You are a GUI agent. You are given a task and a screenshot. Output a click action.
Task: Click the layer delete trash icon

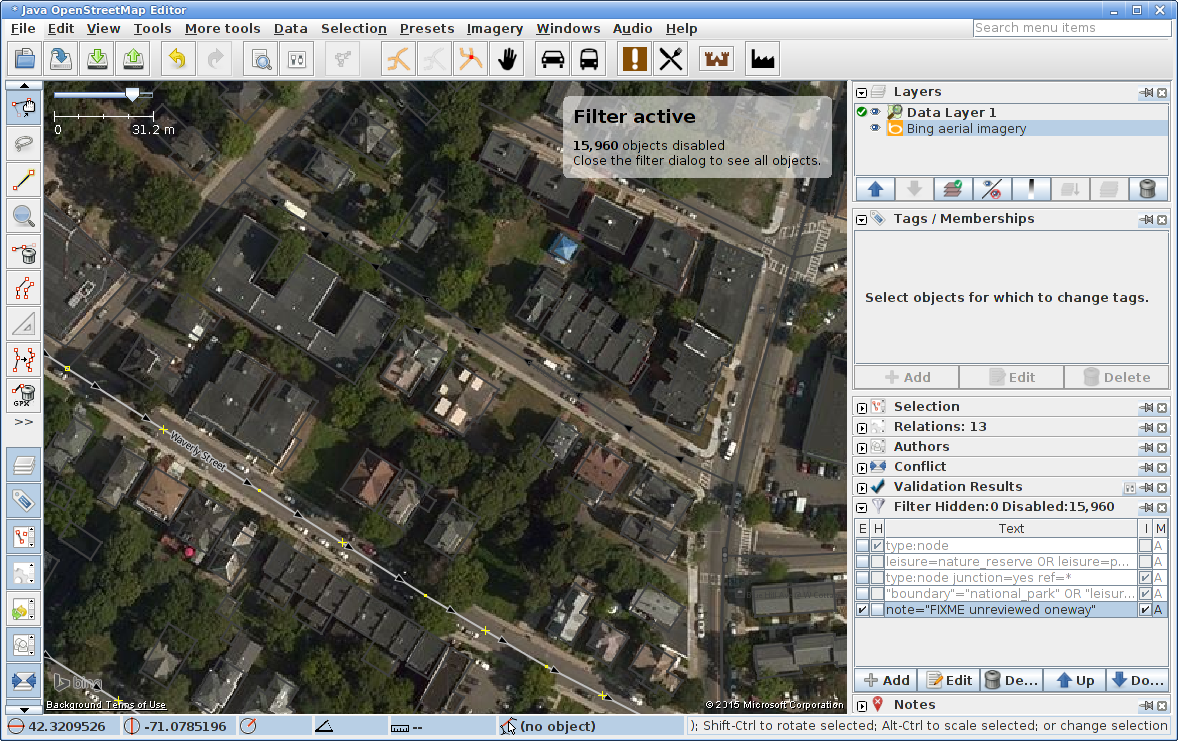(1148, 189)
